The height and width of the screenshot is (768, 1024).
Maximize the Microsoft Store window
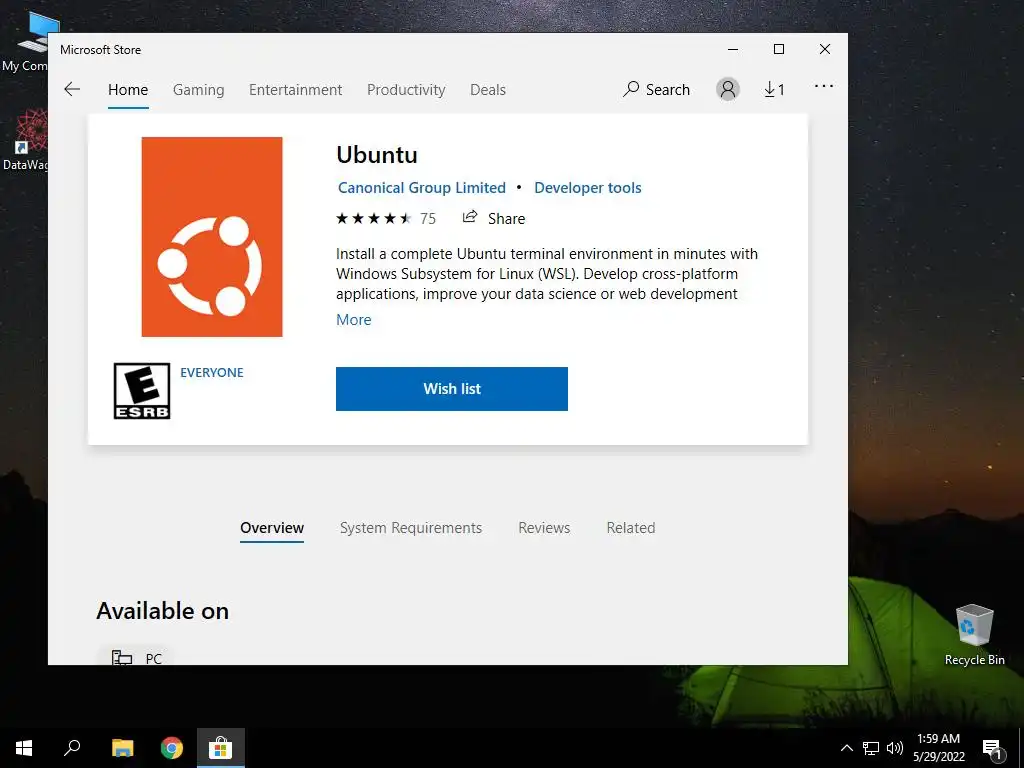click(x=778, y=50)
